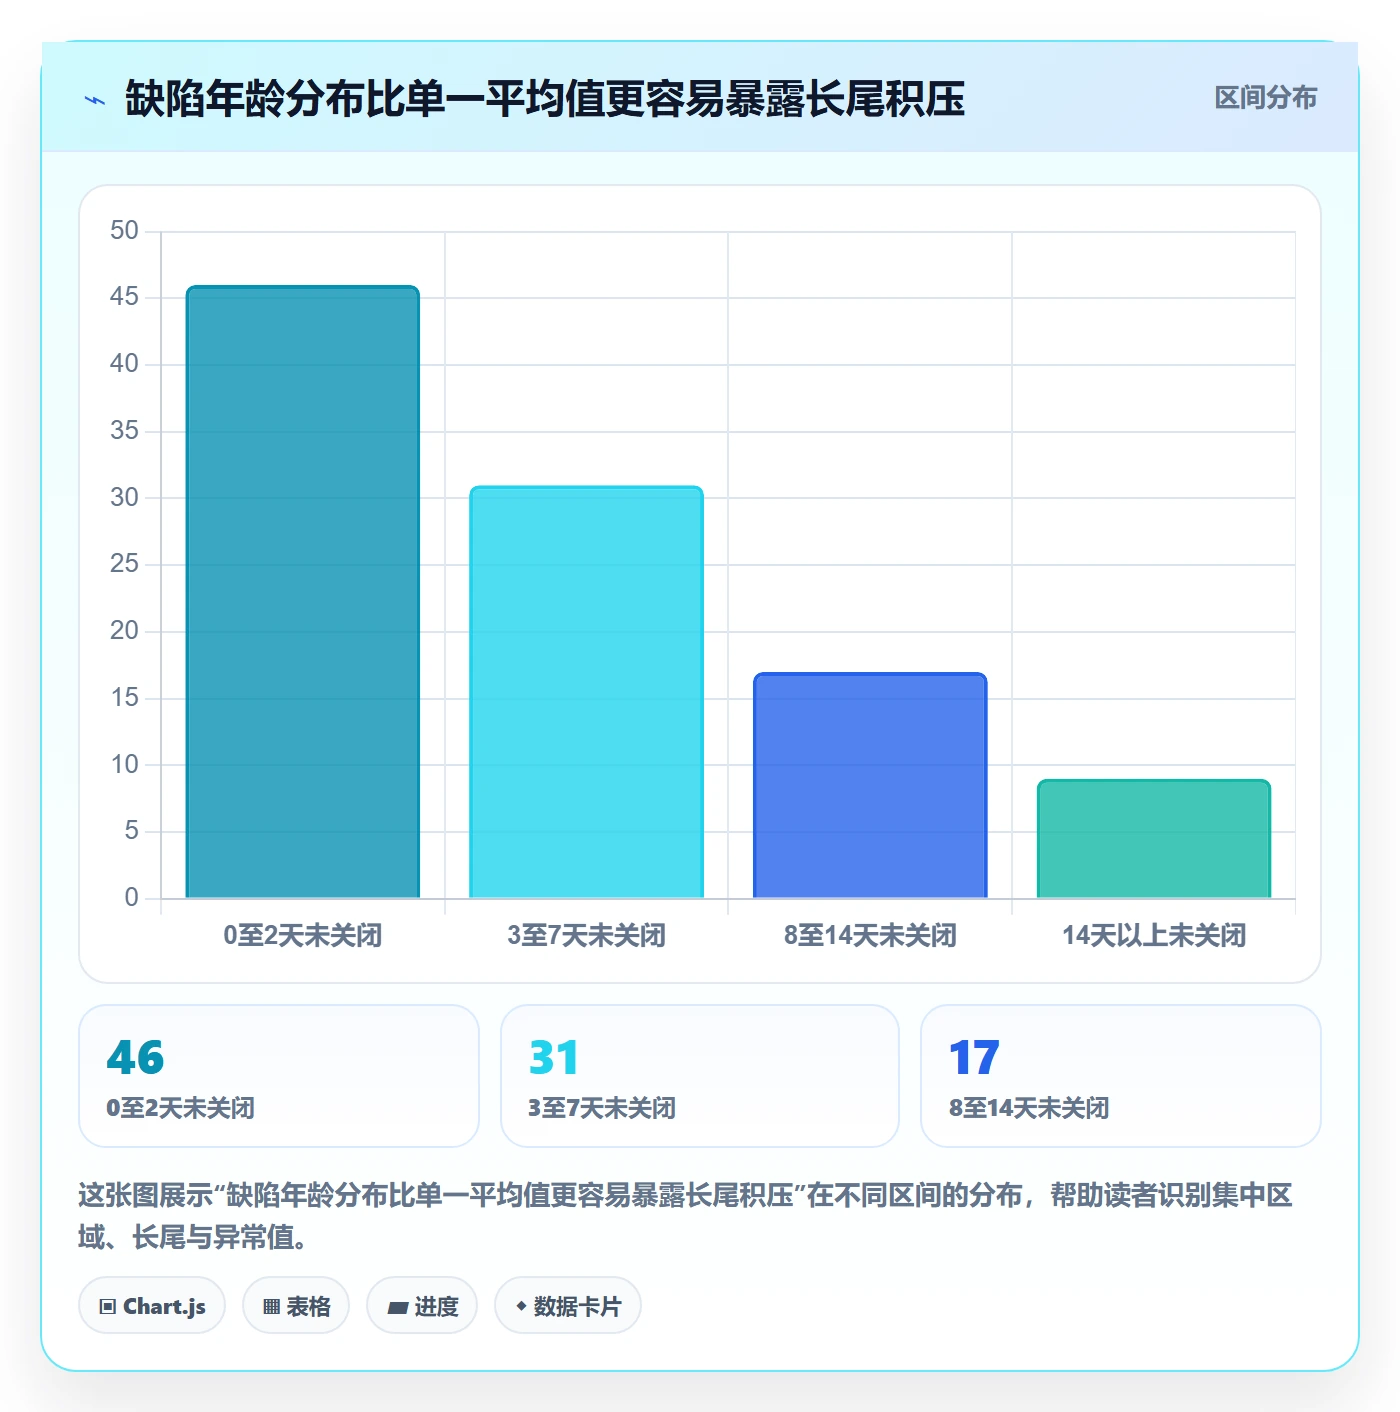Image resolution: width=1400 pixels, height=1412 pixels.
Task: Click the y-axis value 50
Action: (124, 231)
